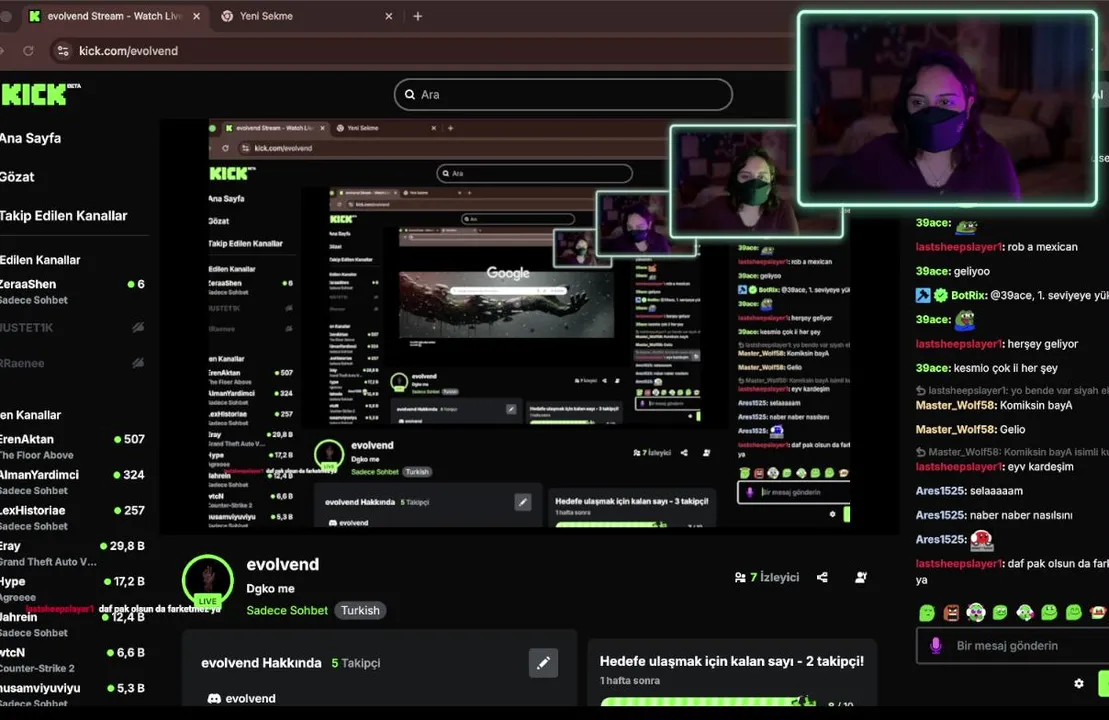Click the main stream video player

pos(529,327)
